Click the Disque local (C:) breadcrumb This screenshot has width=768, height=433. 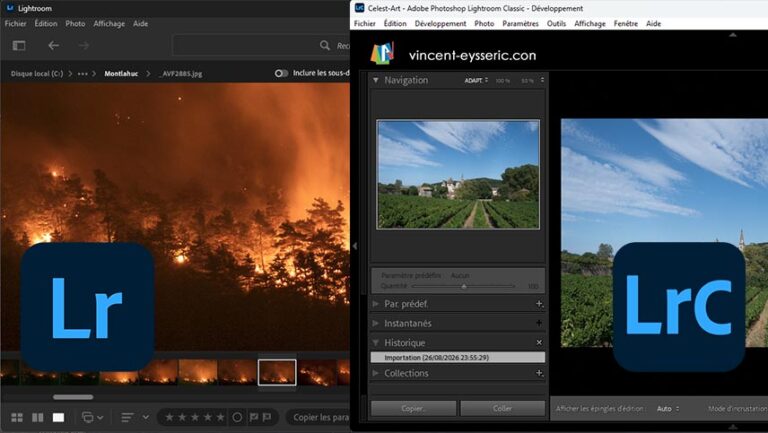point(37,73)
